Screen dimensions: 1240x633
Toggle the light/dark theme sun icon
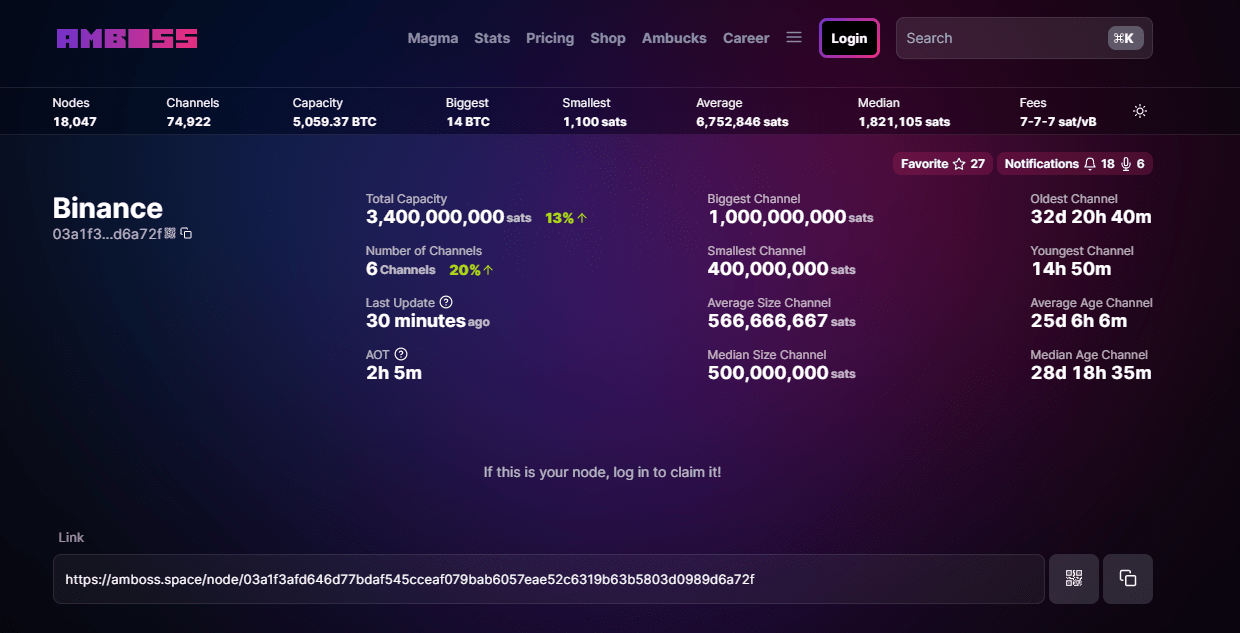[x=1140, y=111]
